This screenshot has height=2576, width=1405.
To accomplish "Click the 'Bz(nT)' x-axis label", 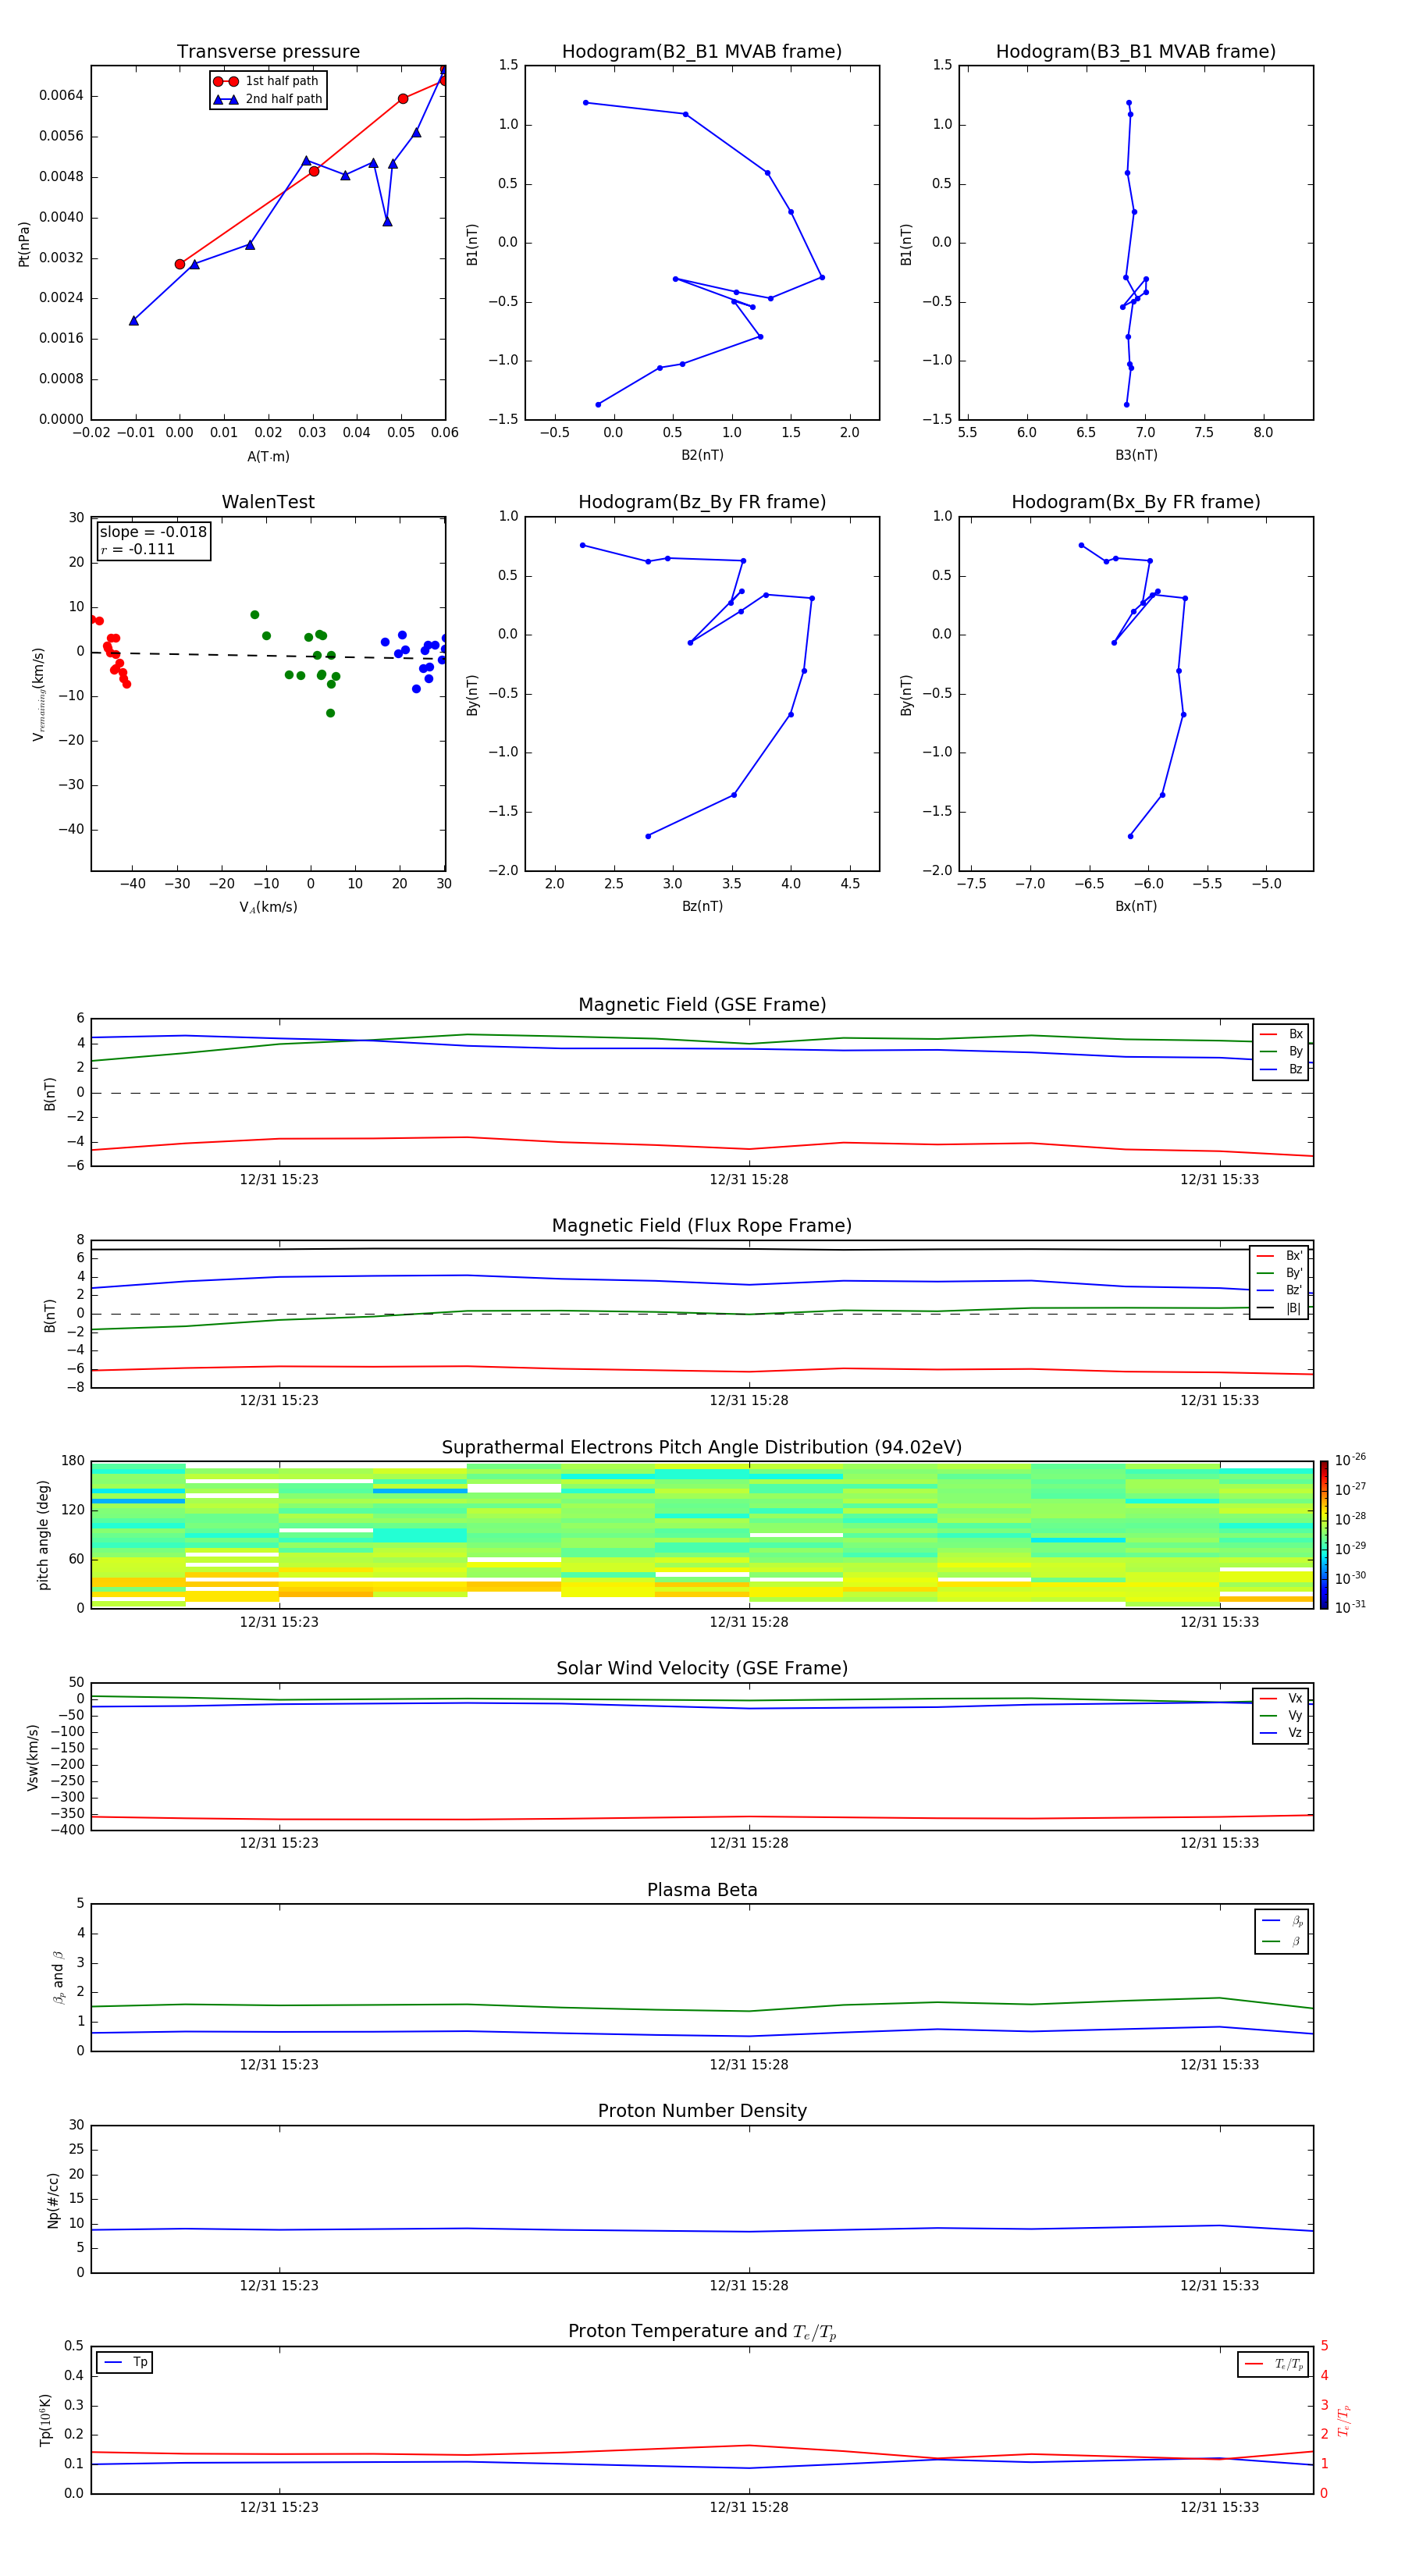I will tap(702, 906).
